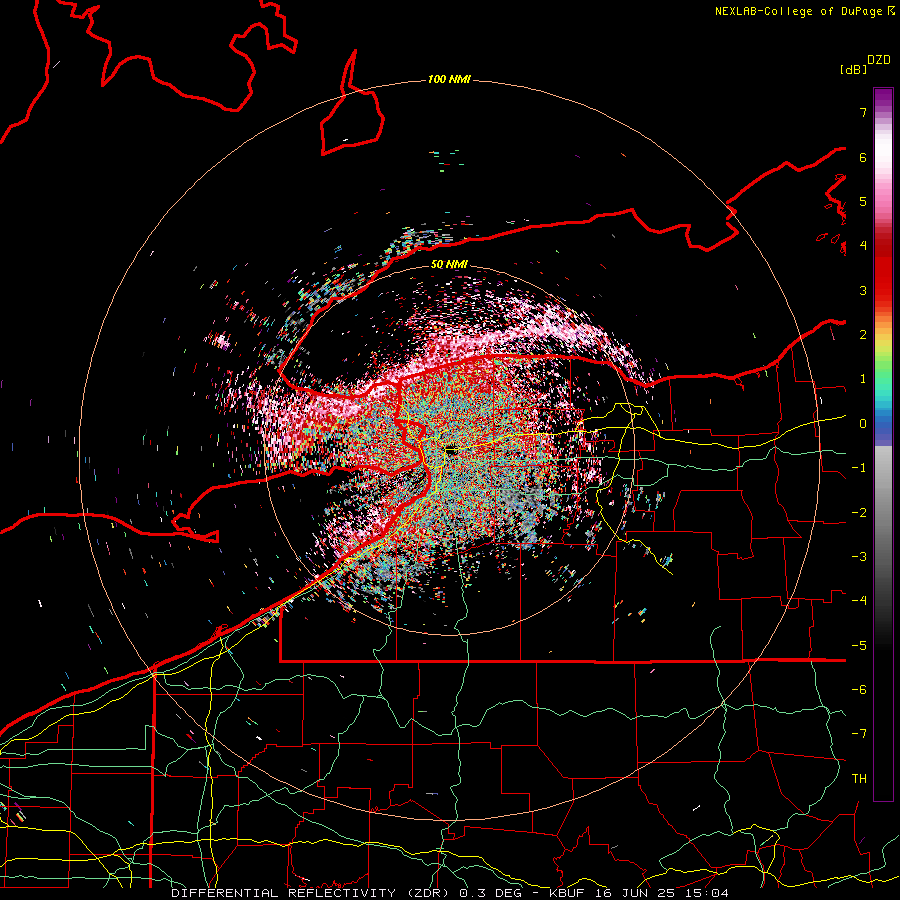This screenshot has width=900, height=900.
Task: Click the 1 value on color scale
Action: [x=863, y=379]
